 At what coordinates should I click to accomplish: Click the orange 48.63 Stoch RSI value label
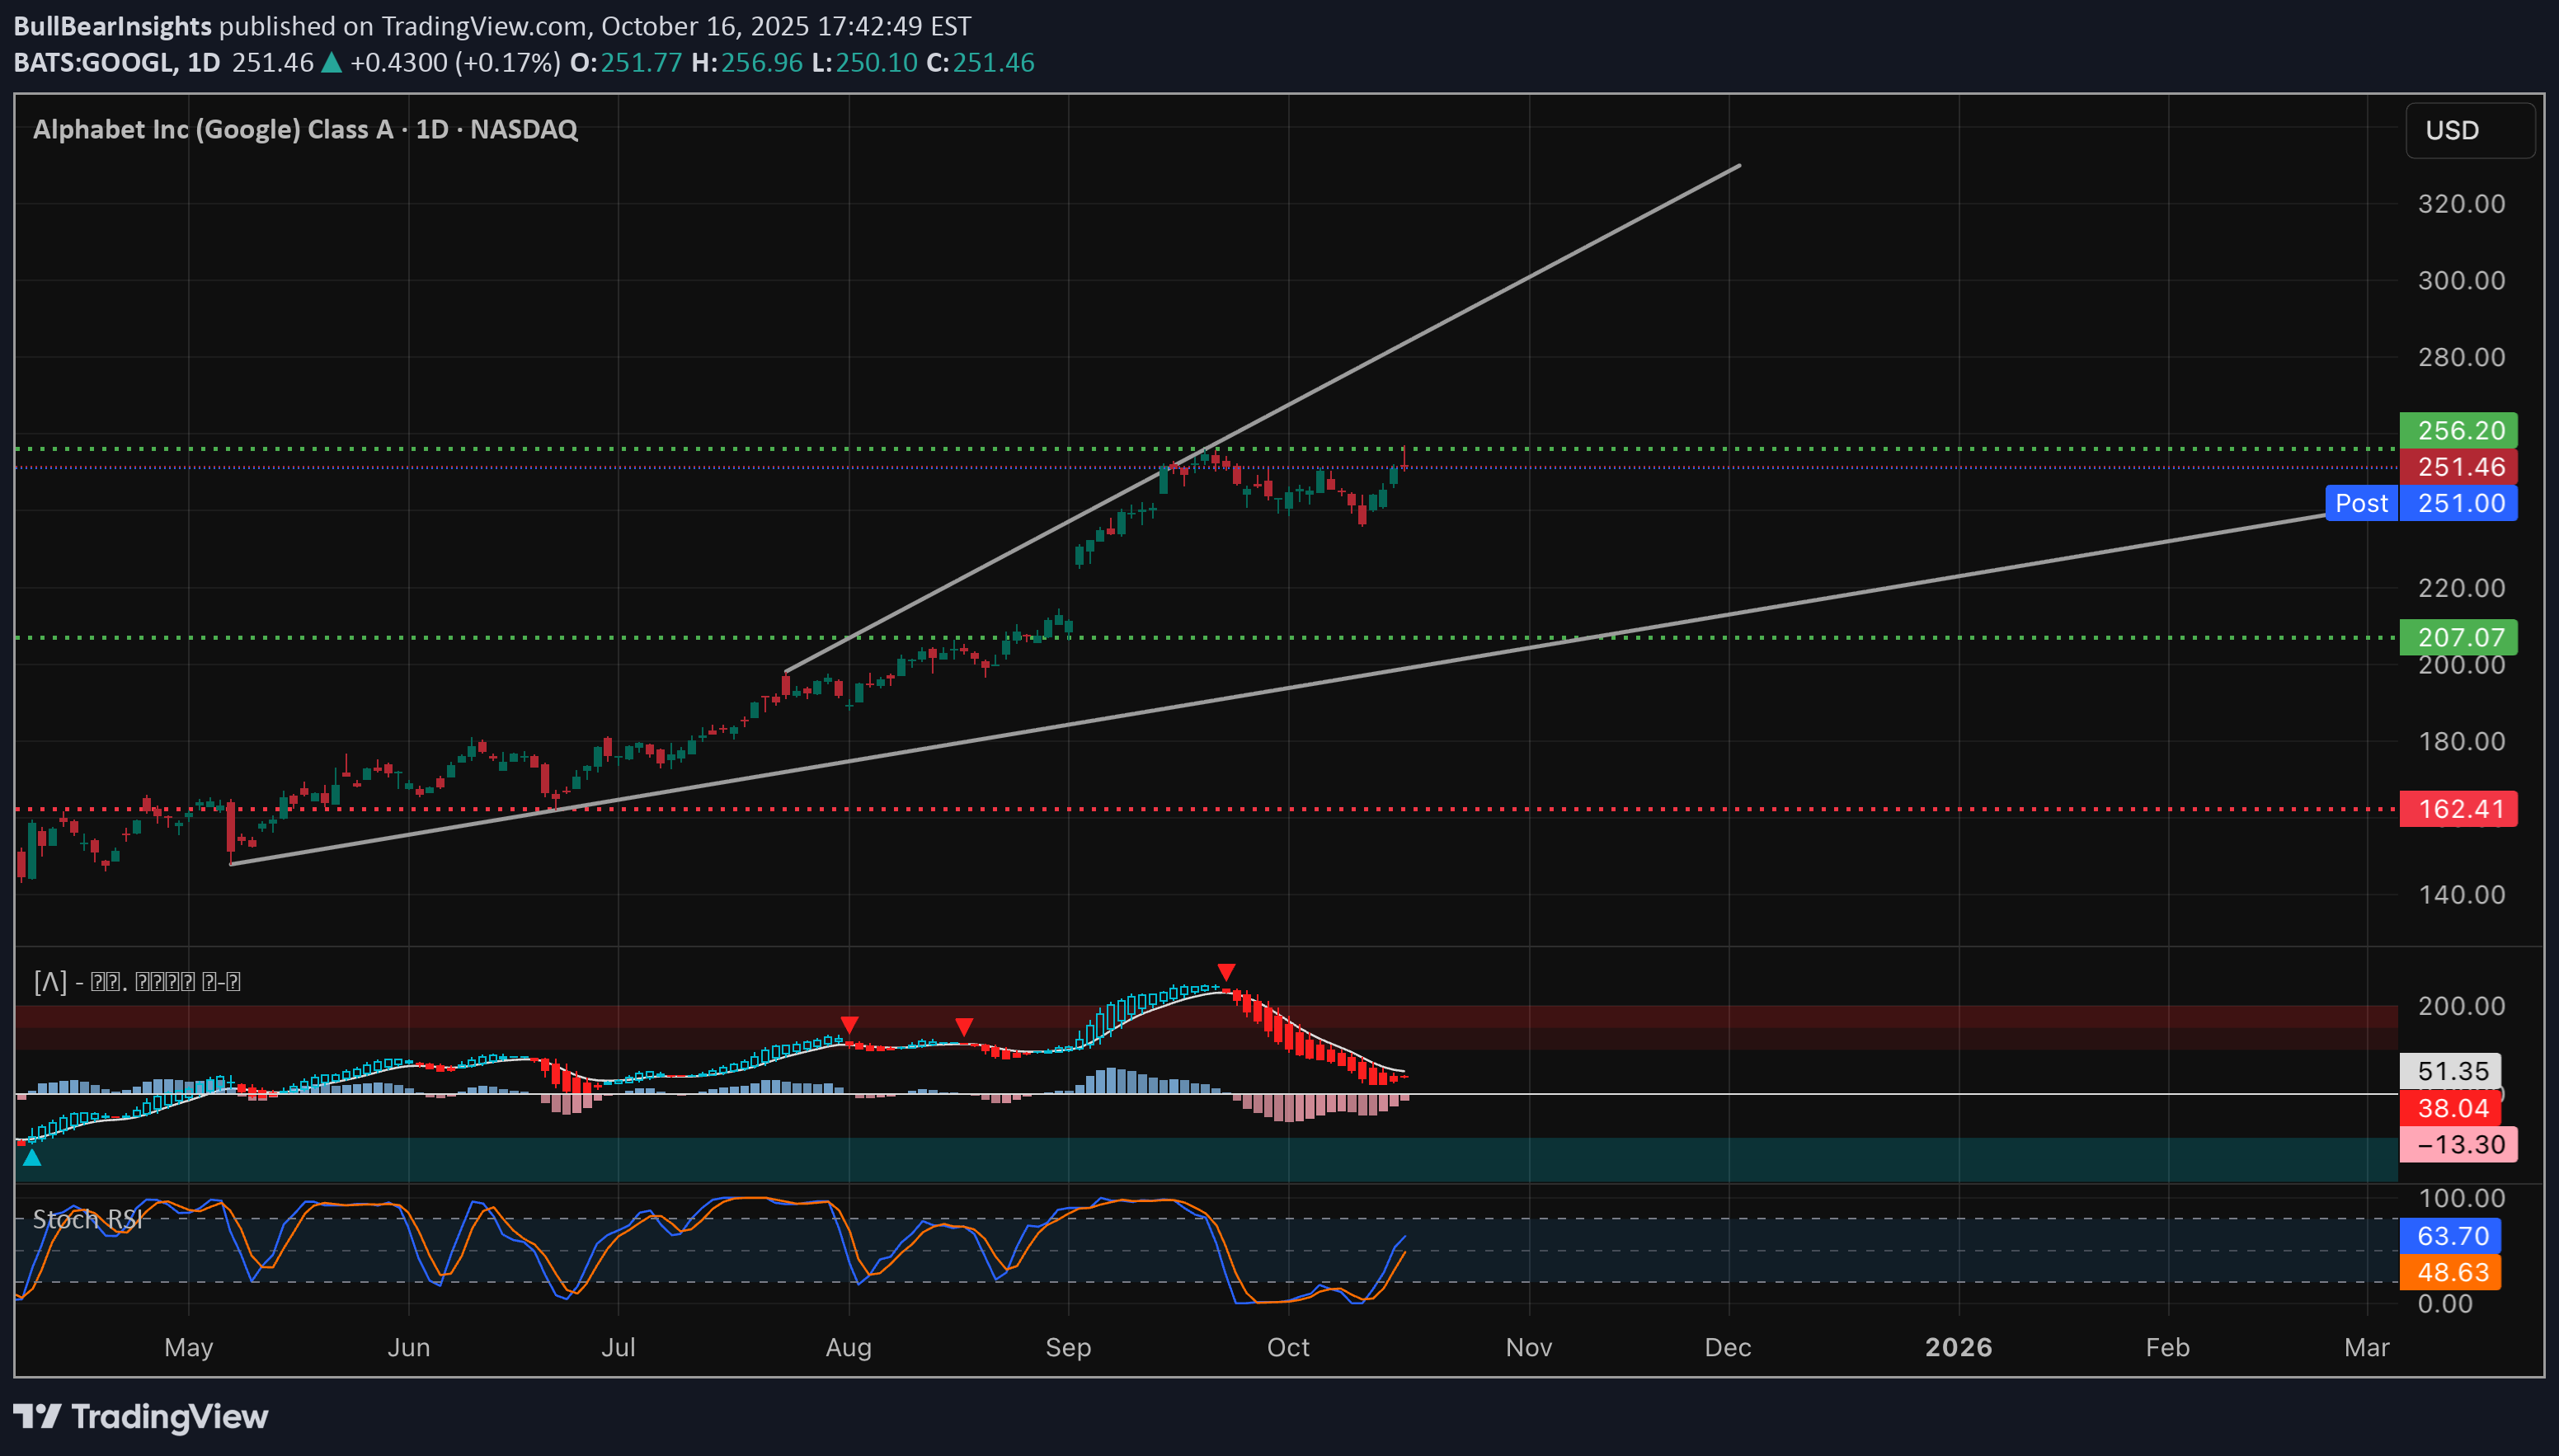(2451, 1272)
